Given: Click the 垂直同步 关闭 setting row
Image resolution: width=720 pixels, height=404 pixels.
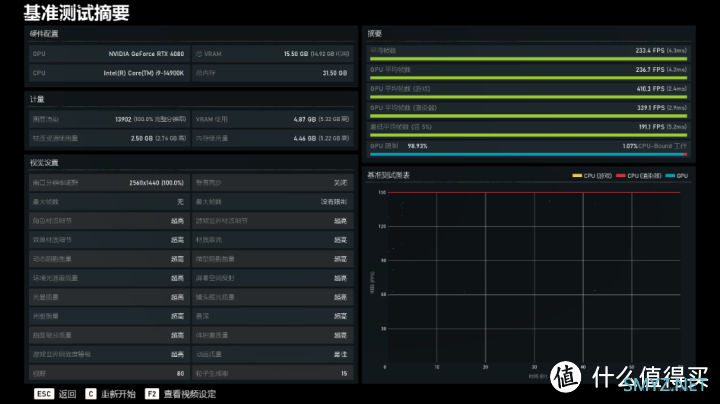Looking at the screenshot, I should [x=273, y=183].
